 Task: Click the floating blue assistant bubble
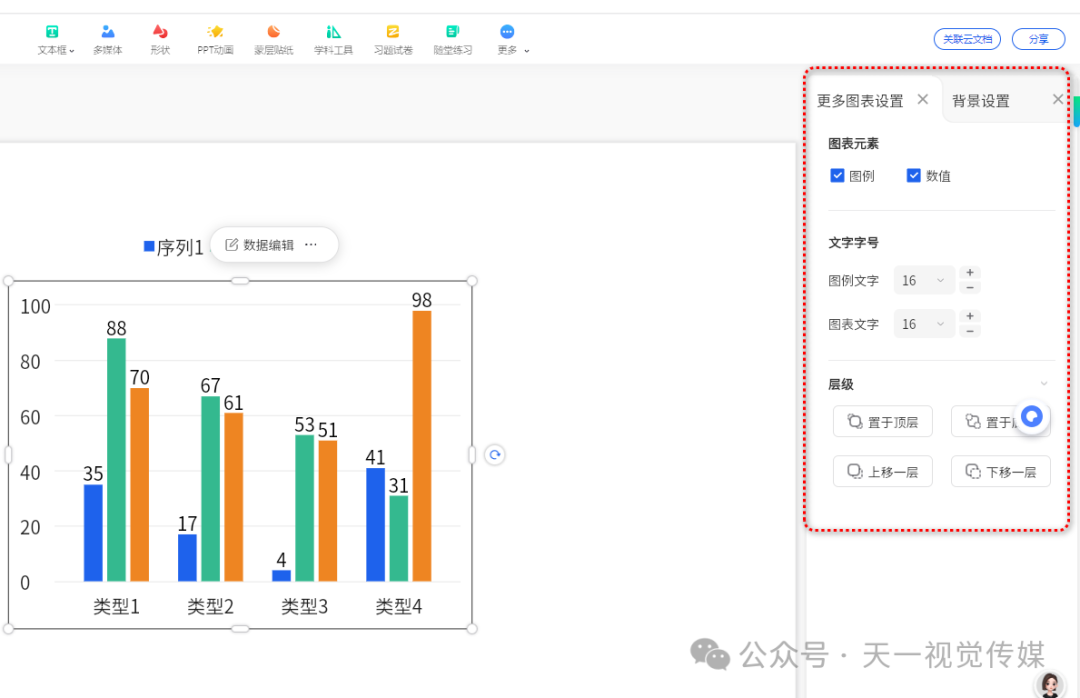(1032, 418)
